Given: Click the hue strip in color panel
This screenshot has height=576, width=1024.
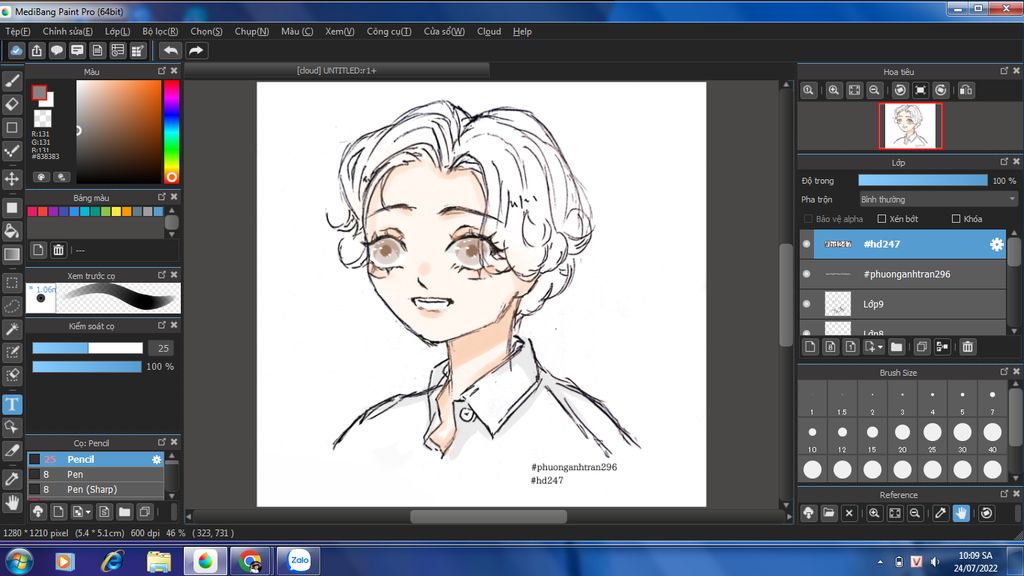Looking at the screenshot, I should click(x=171, y=132).
